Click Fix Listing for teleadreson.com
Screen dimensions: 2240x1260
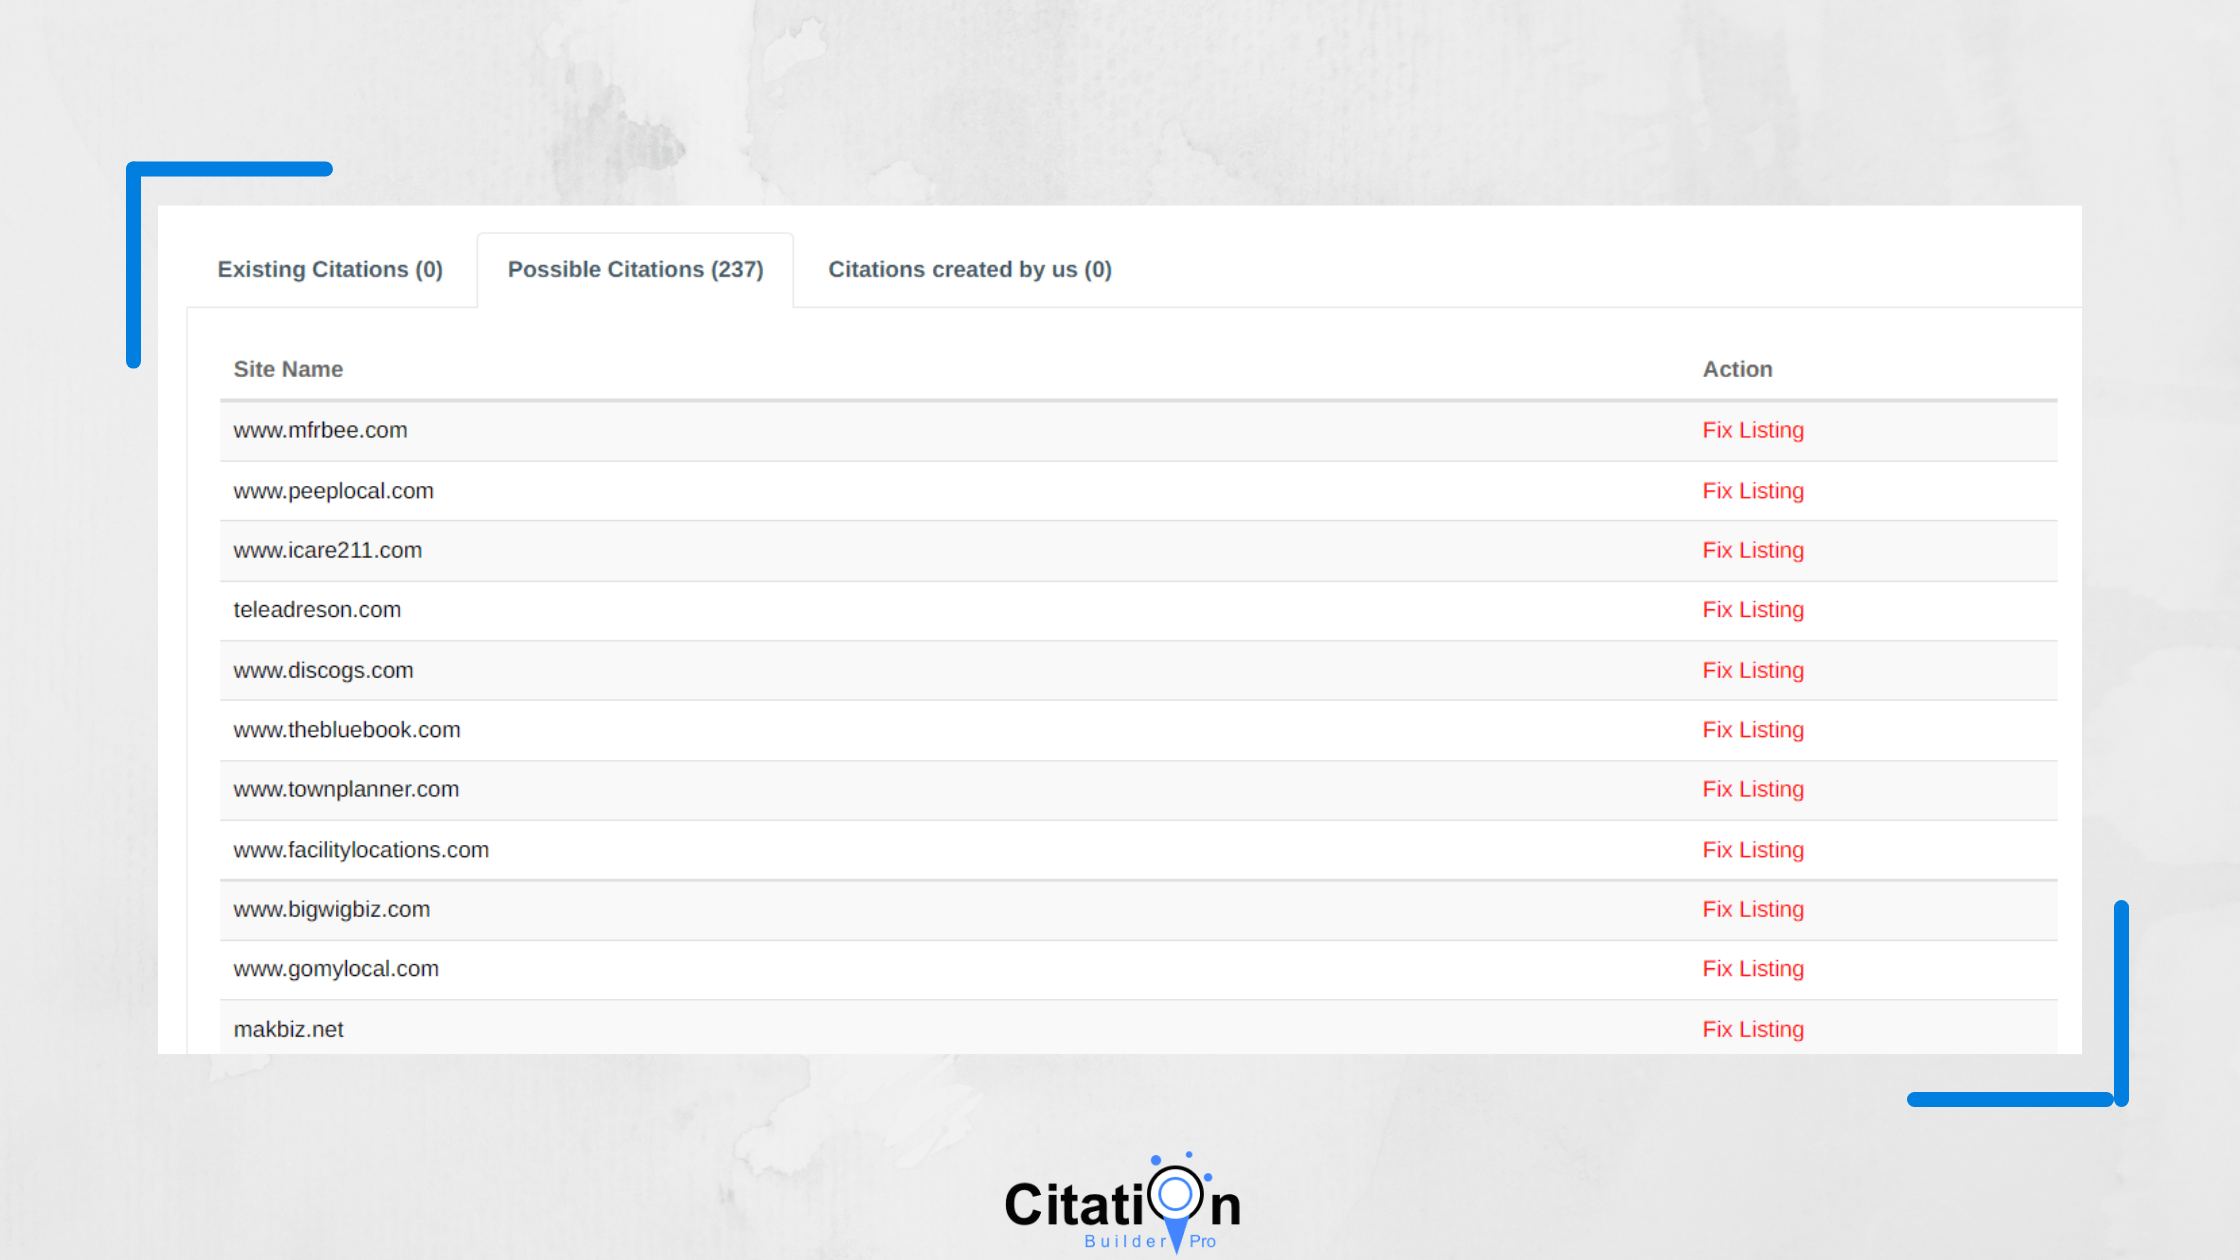pos(1752,609)
